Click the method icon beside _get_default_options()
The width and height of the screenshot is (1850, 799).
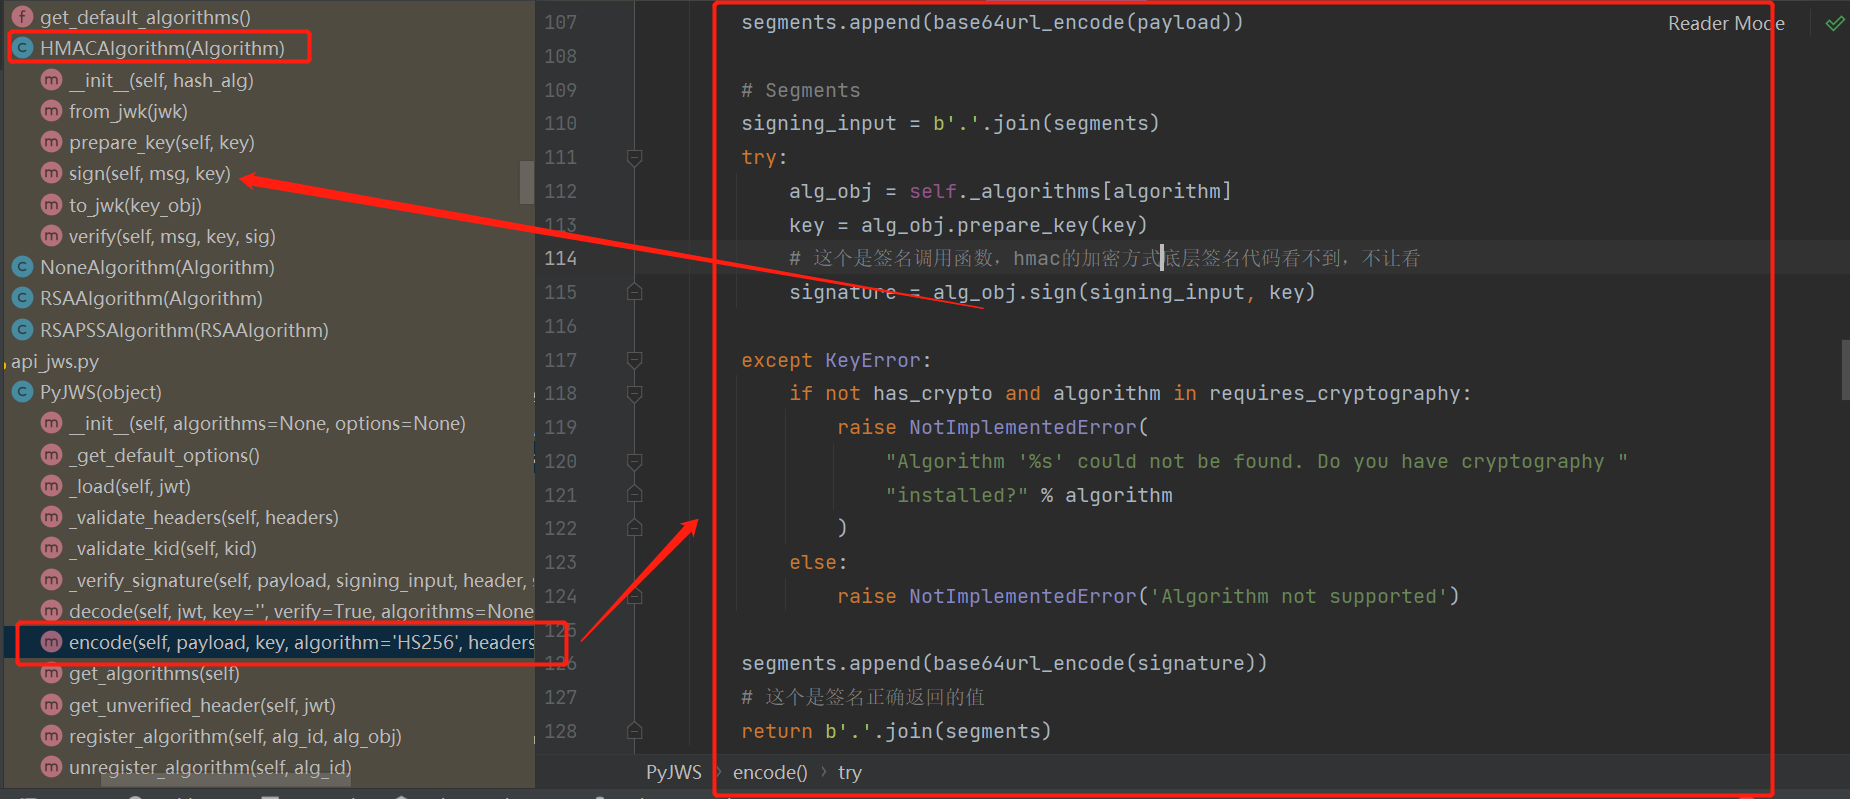[51, 455]
